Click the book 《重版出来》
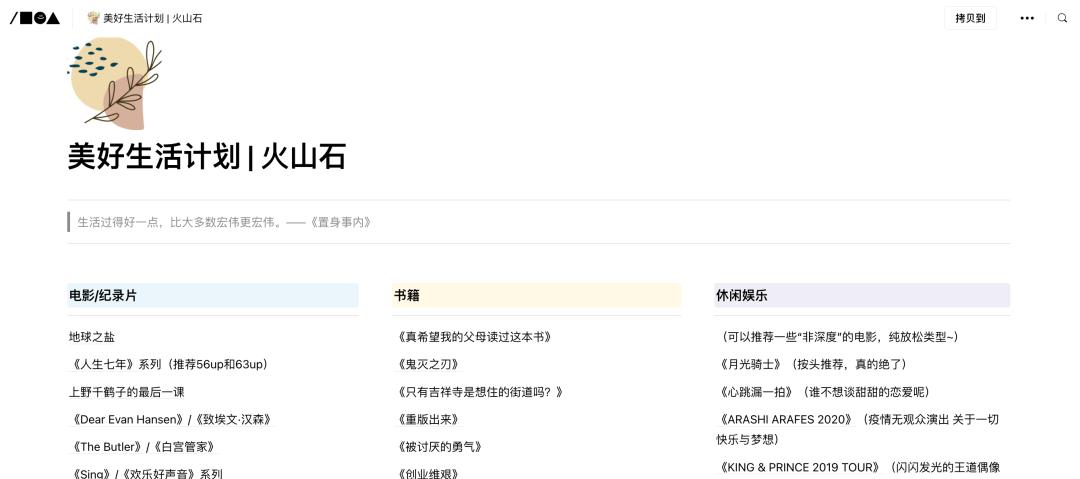 [x=428, y=419]
